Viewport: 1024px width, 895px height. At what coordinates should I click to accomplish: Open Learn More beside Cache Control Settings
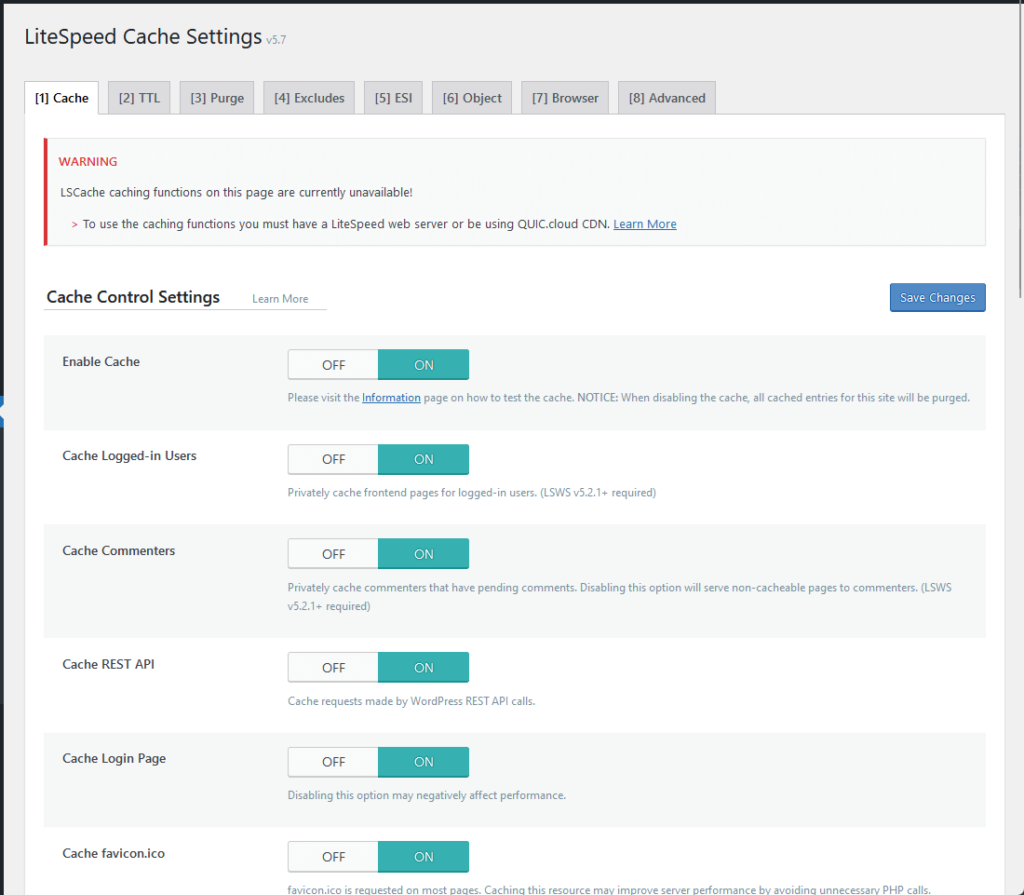coord(280,299)
